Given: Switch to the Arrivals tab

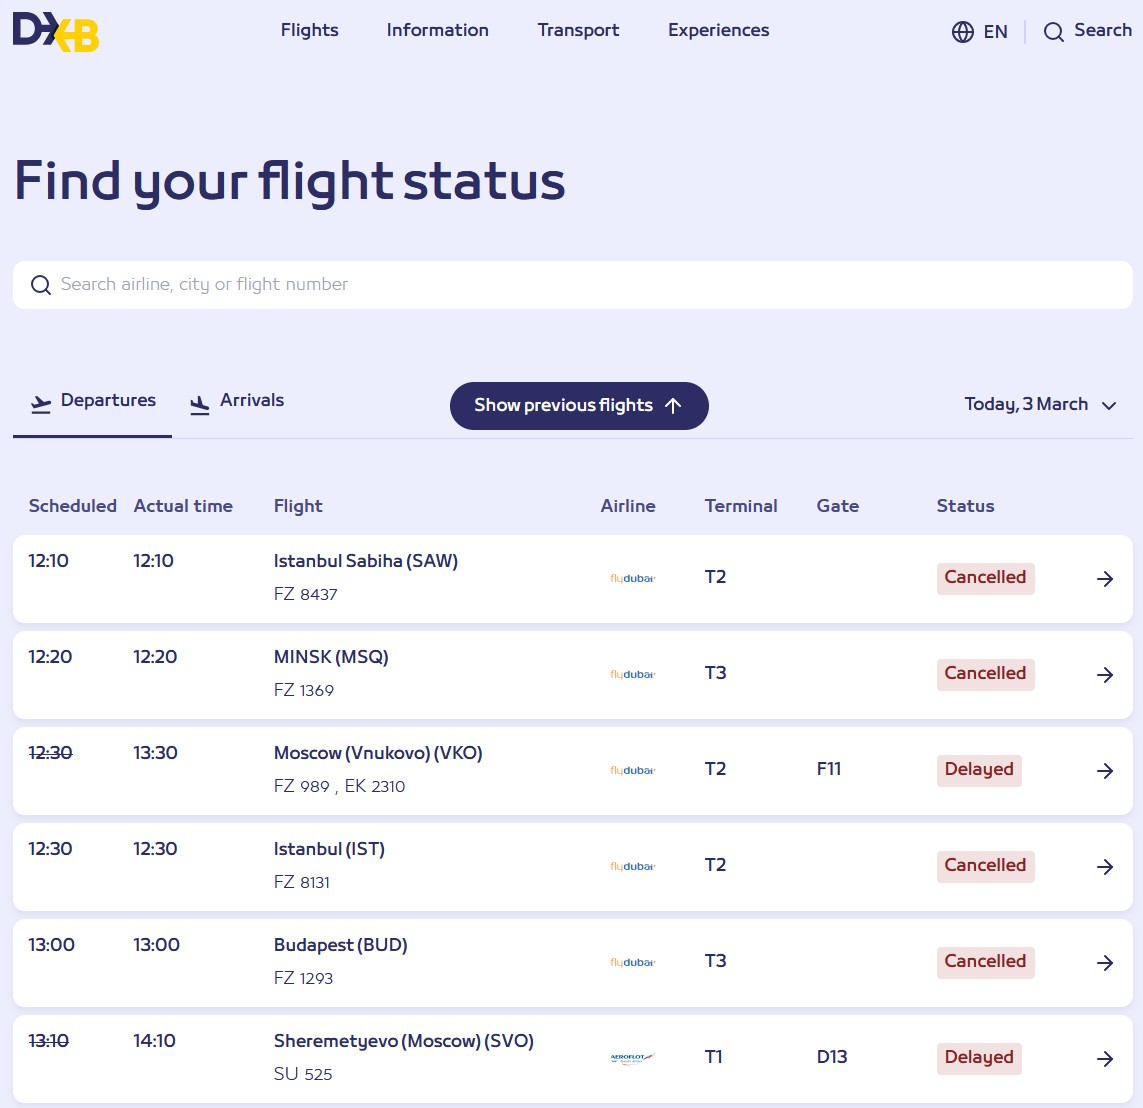Looking at the screenshot, I should (238, 401).
